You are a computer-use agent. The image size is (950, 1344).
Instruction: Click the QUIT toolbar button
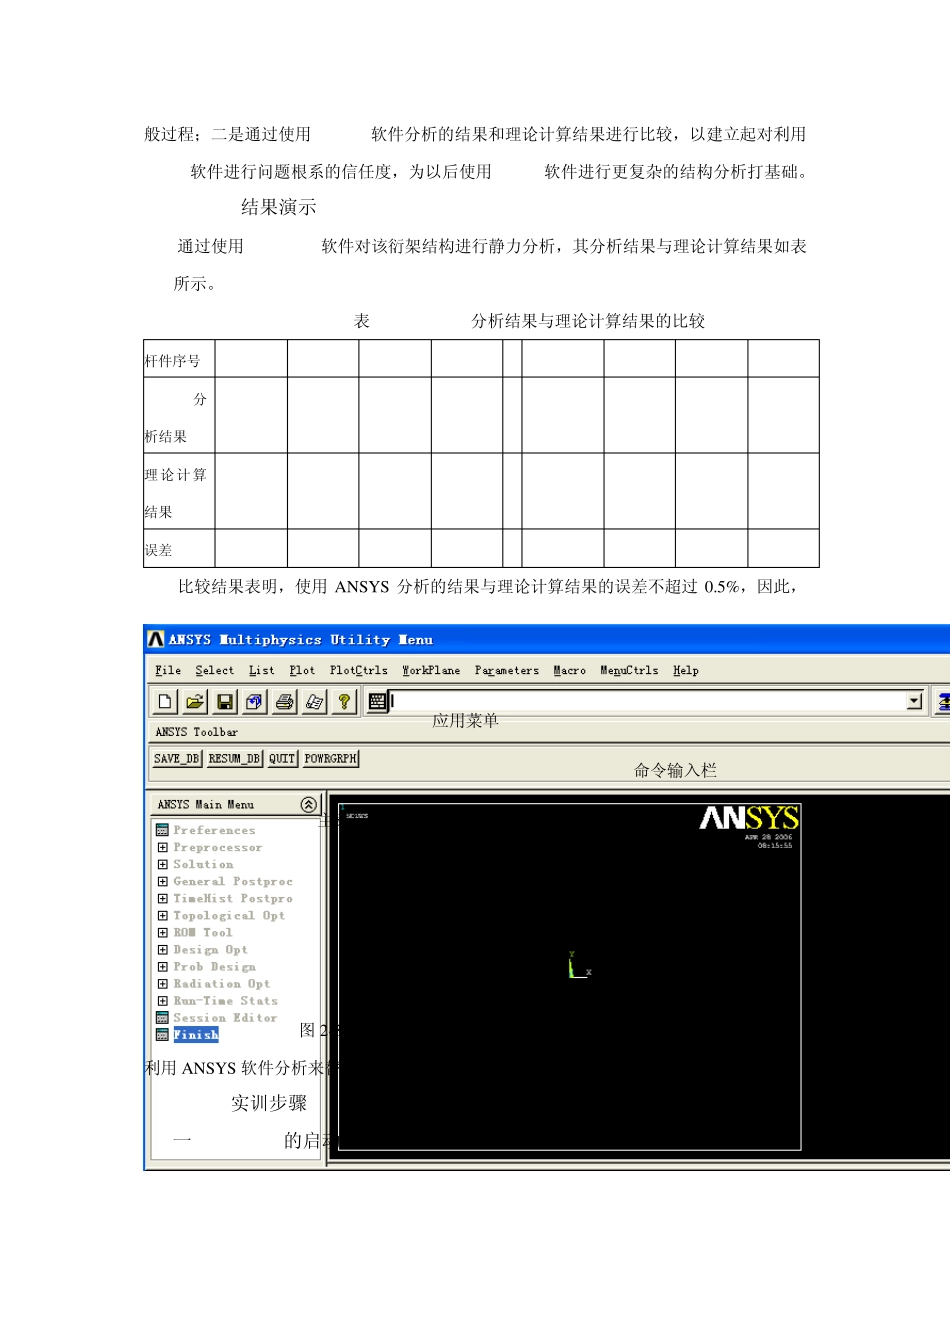[x=282, y=759]
